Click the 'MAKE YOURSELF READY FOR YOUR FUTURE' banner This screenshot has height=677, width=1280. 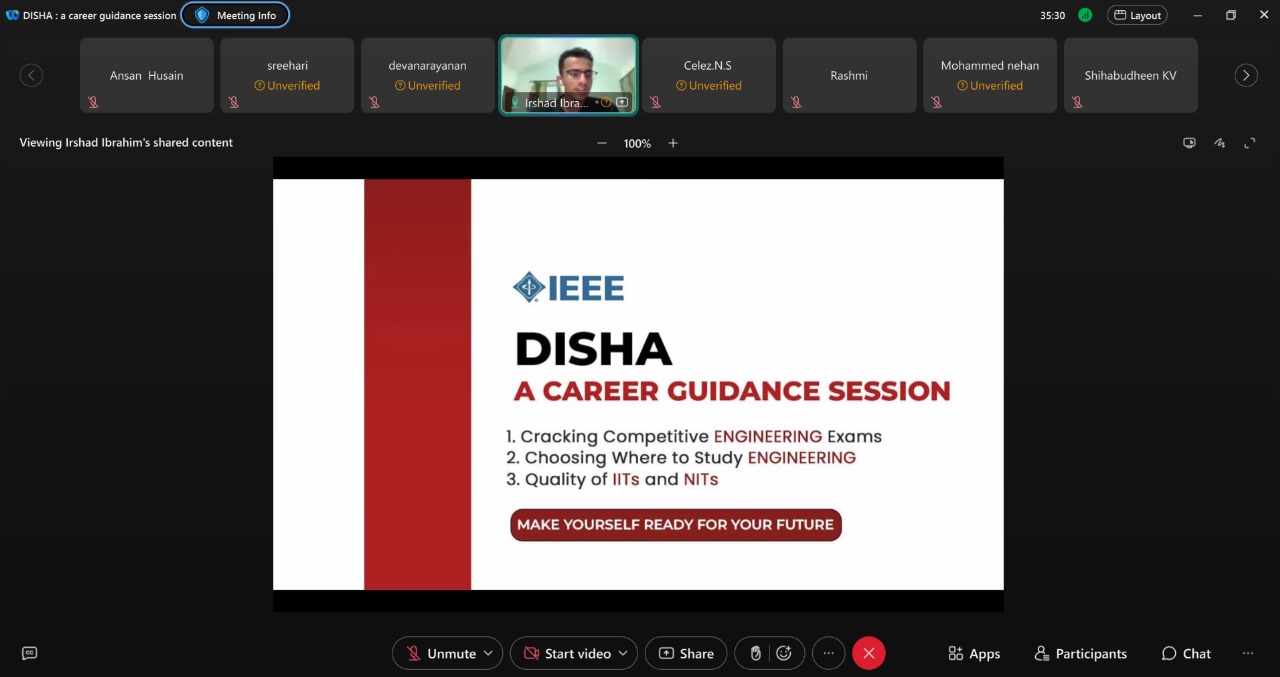pyautogui.click(x=676, y=525)
